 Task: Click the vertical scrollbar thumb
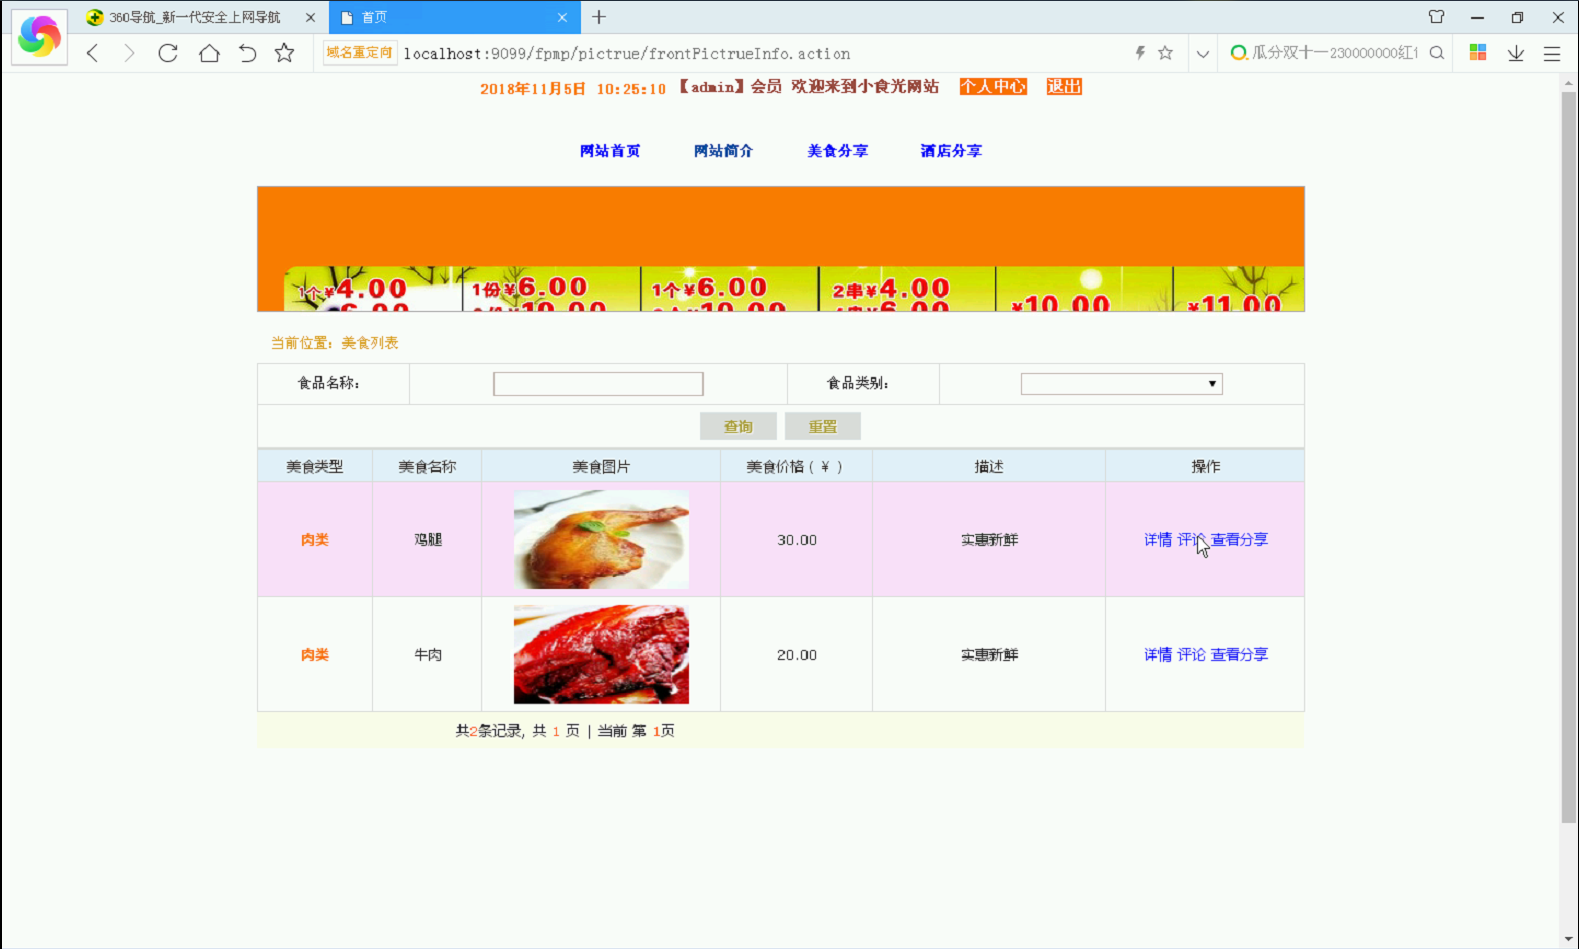[1569, 457]
